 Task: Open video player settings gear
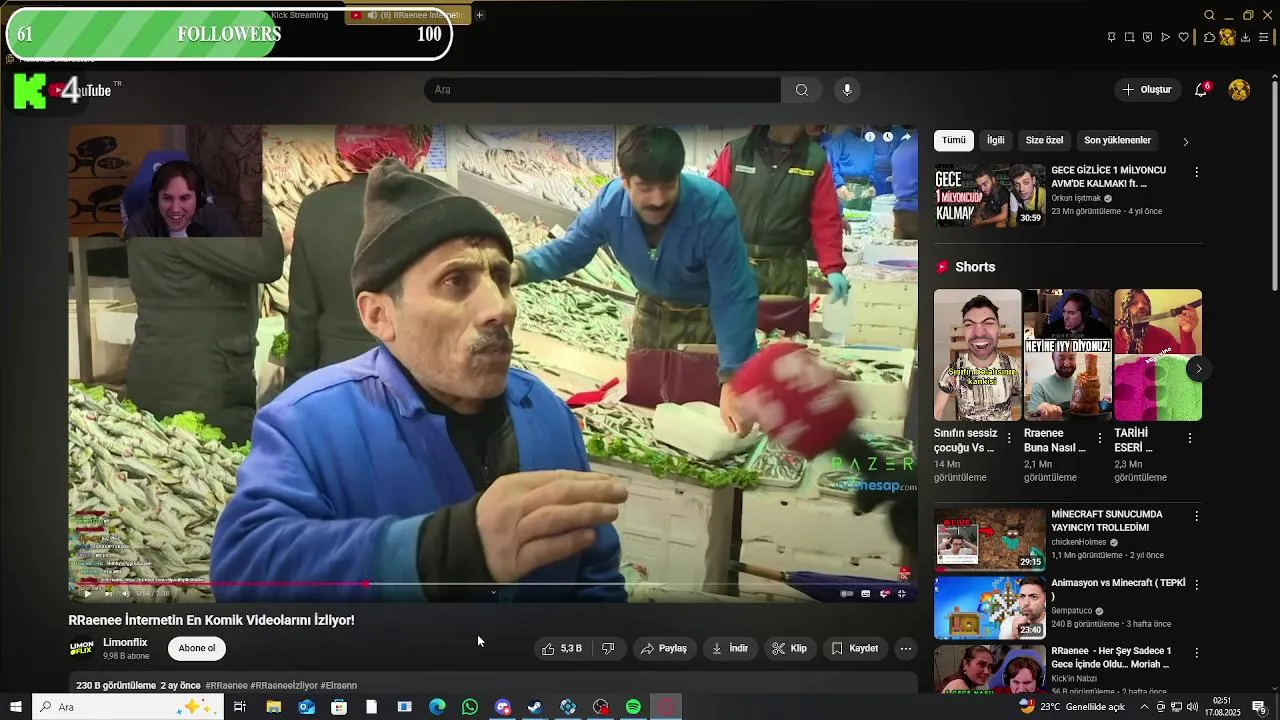[884, 593]
